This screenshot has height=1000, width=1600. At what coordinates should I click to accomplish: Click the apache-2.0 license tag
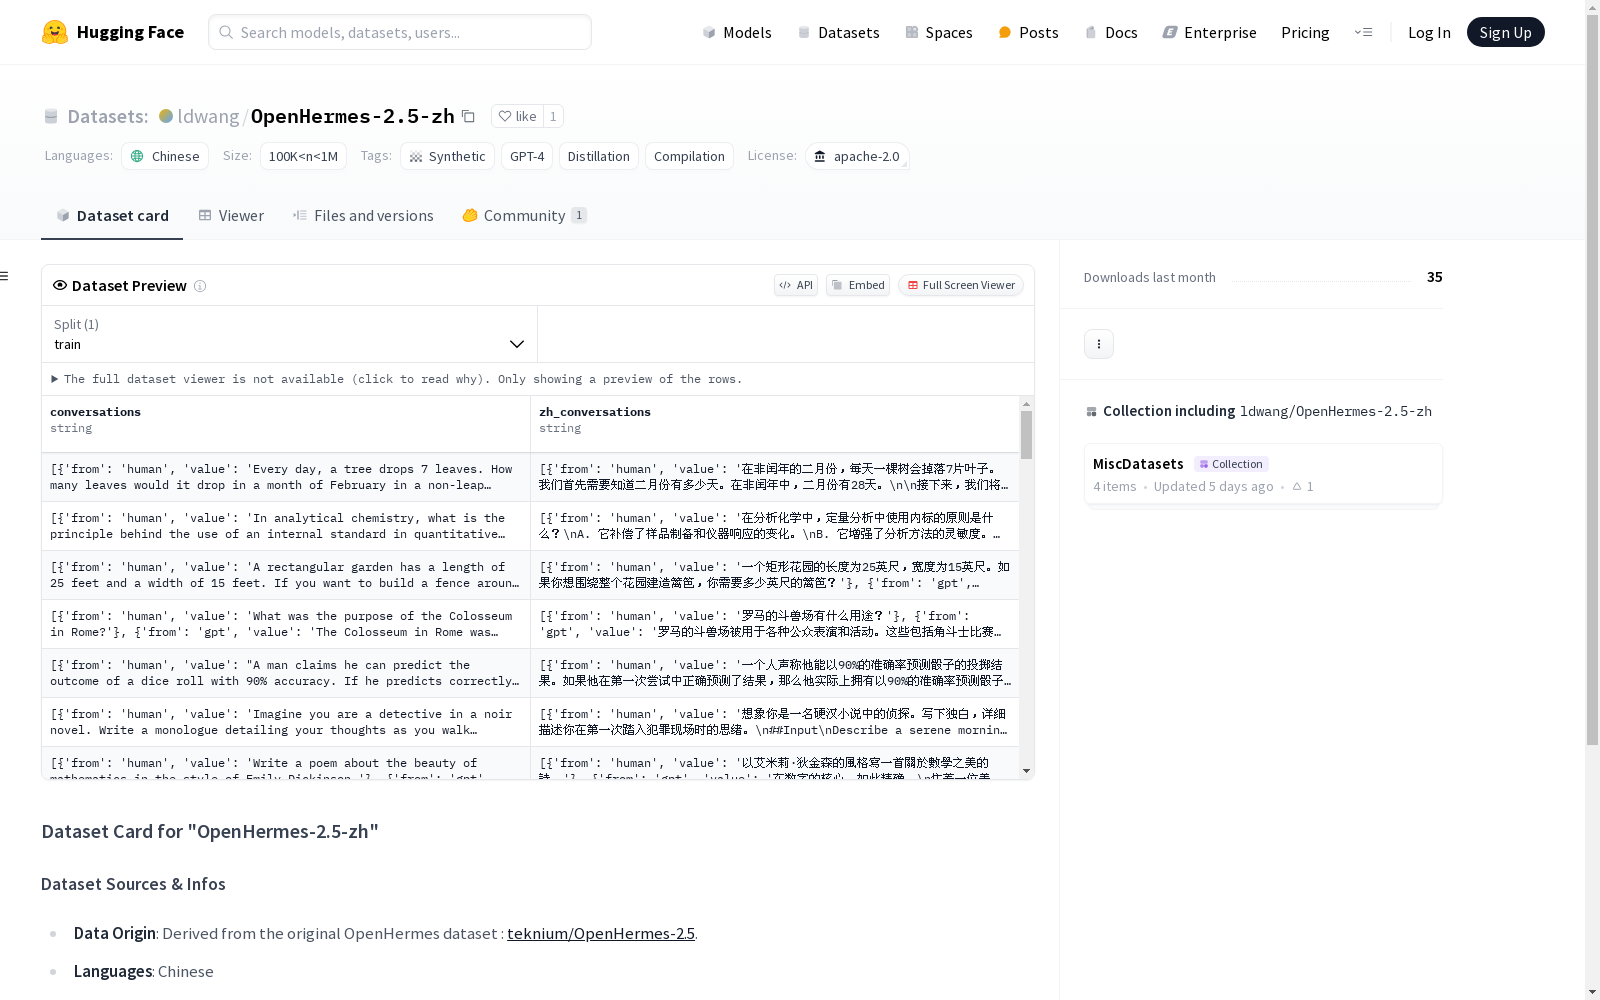coord(857,156)
